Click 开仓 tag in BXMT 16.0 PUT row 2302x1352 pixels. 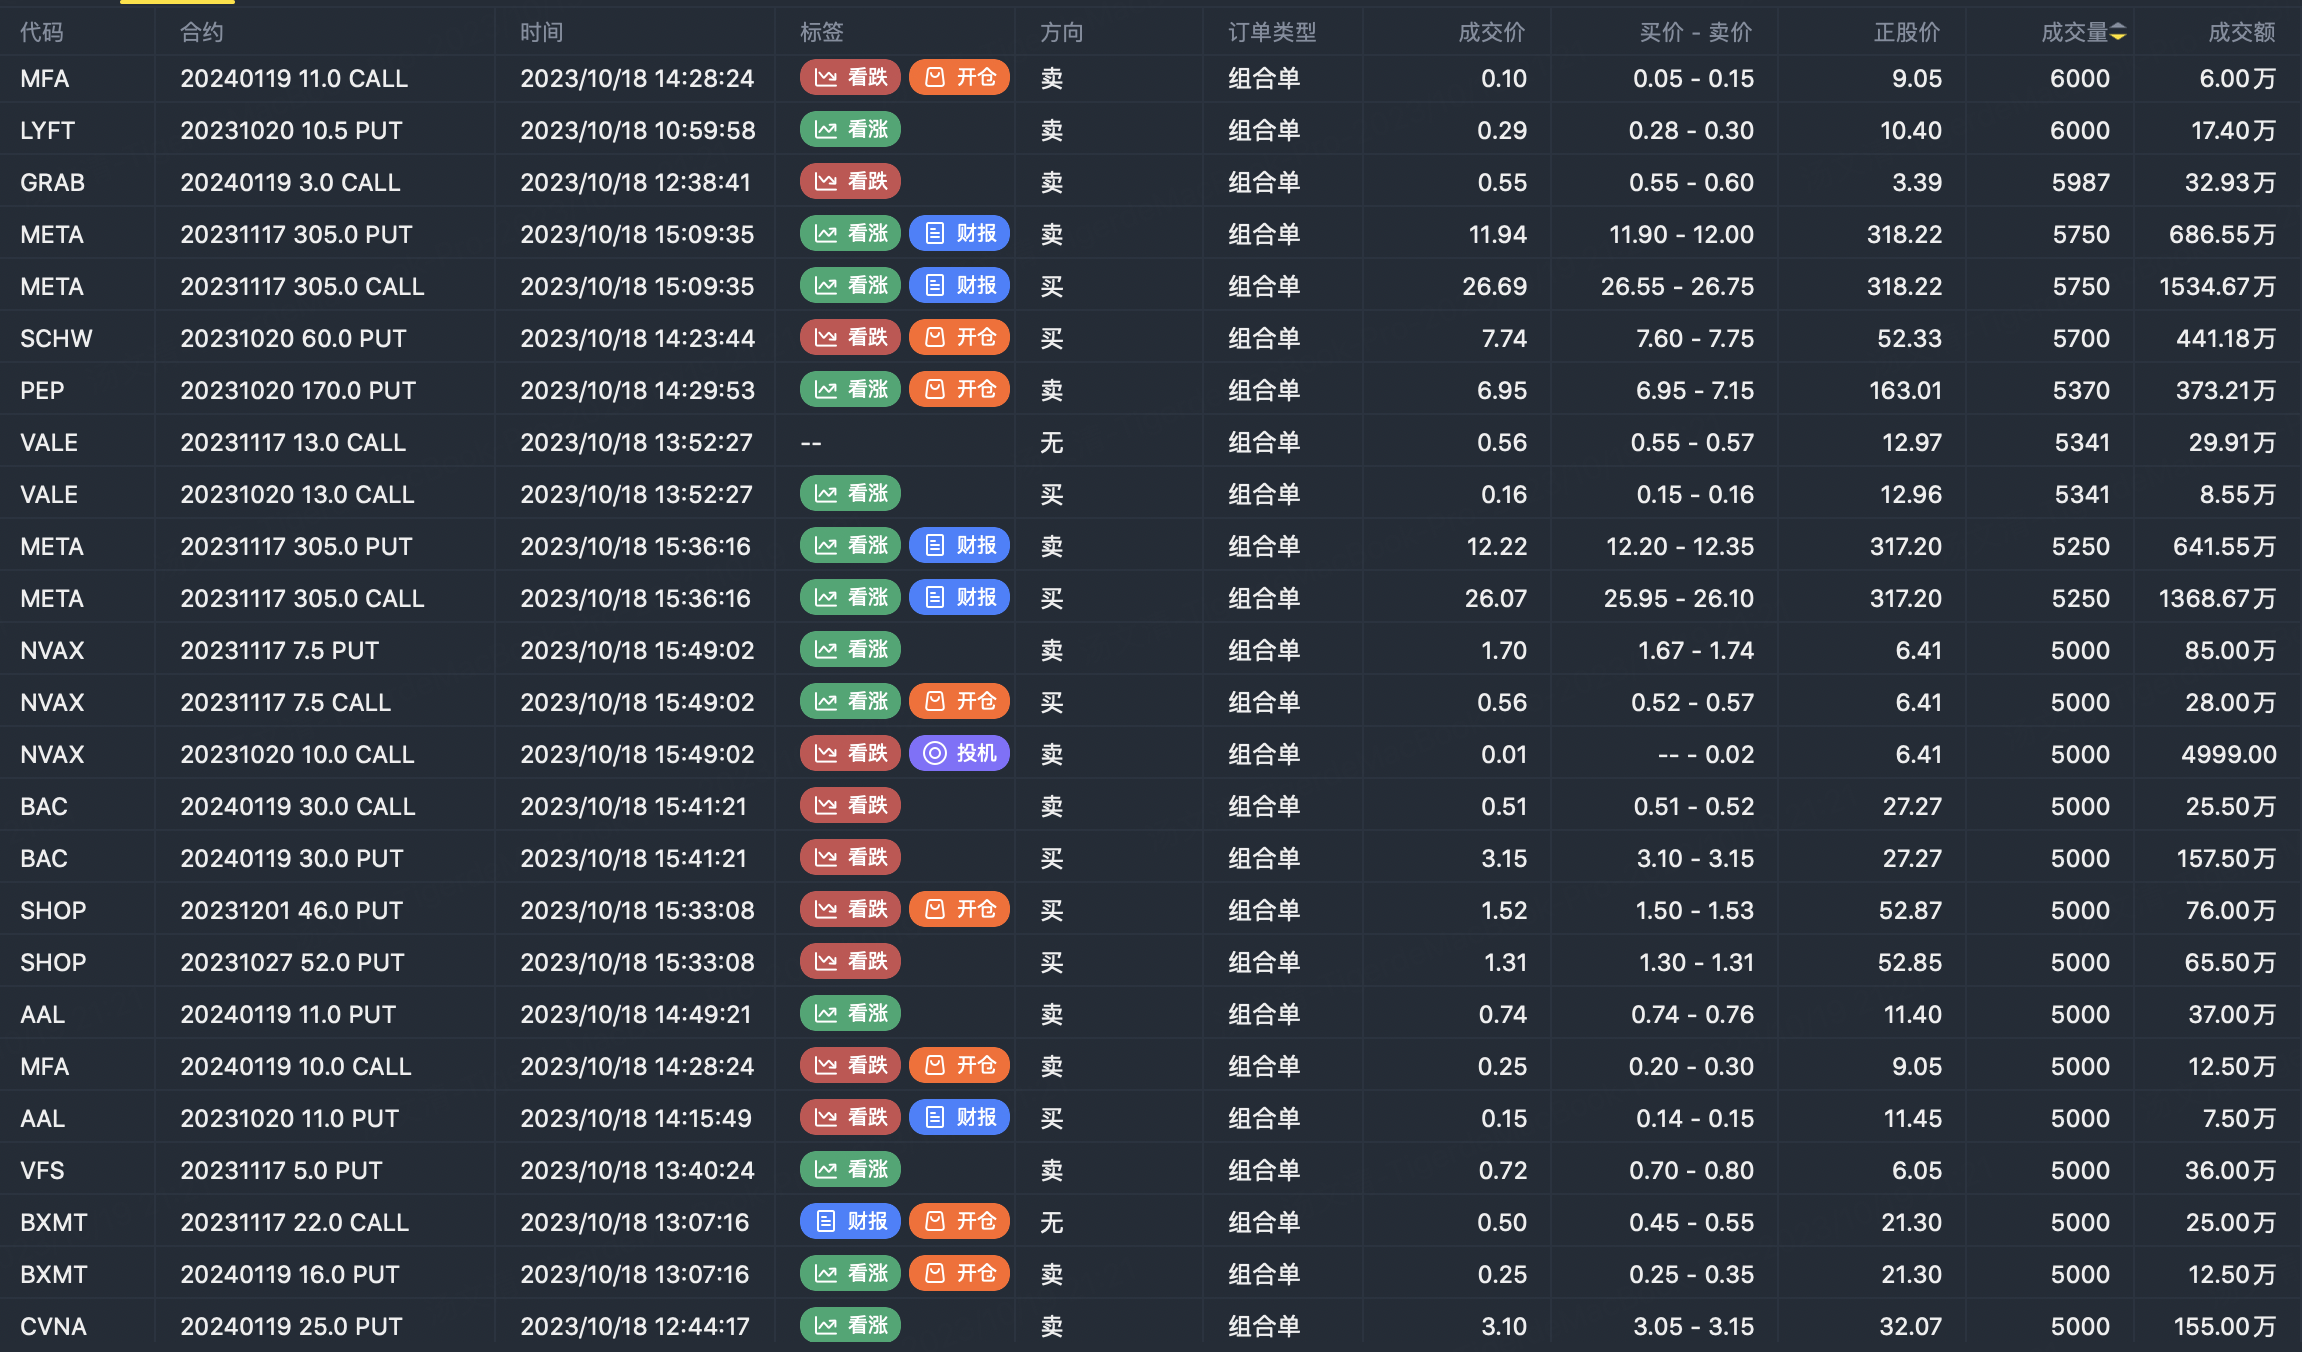[x=960, y=1274]
